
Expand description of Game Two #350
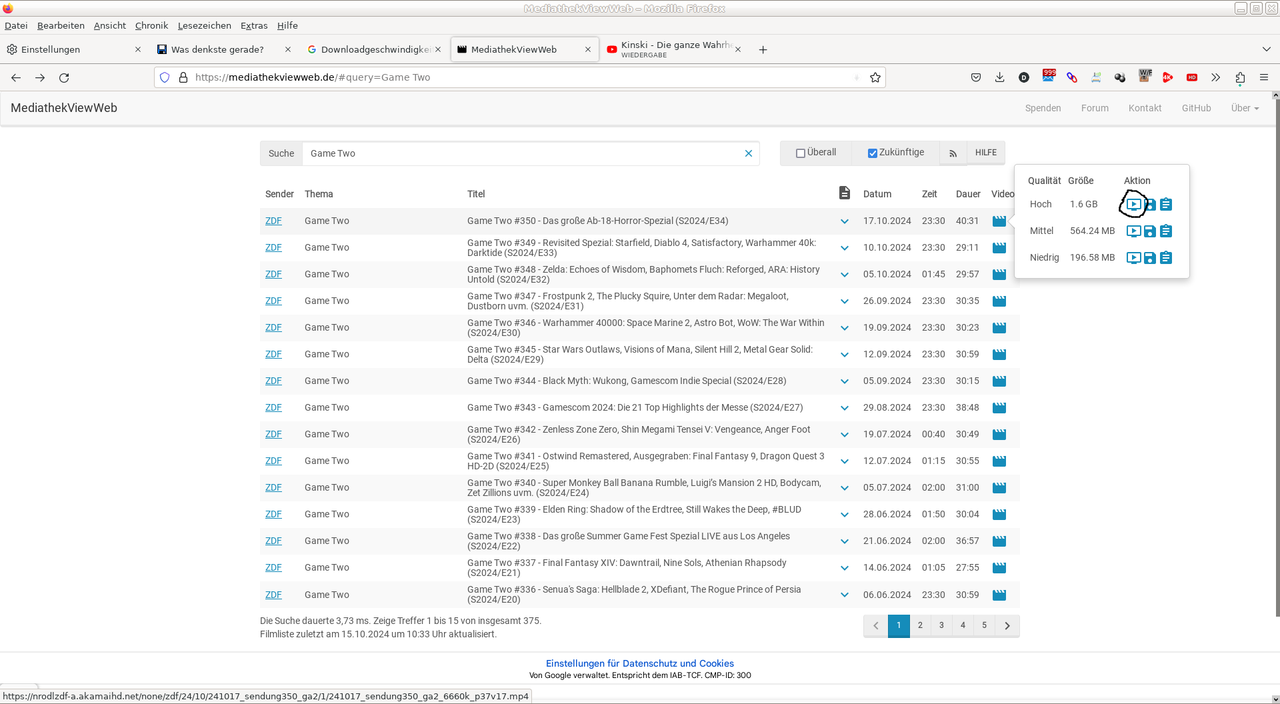[x=845, y=221]
